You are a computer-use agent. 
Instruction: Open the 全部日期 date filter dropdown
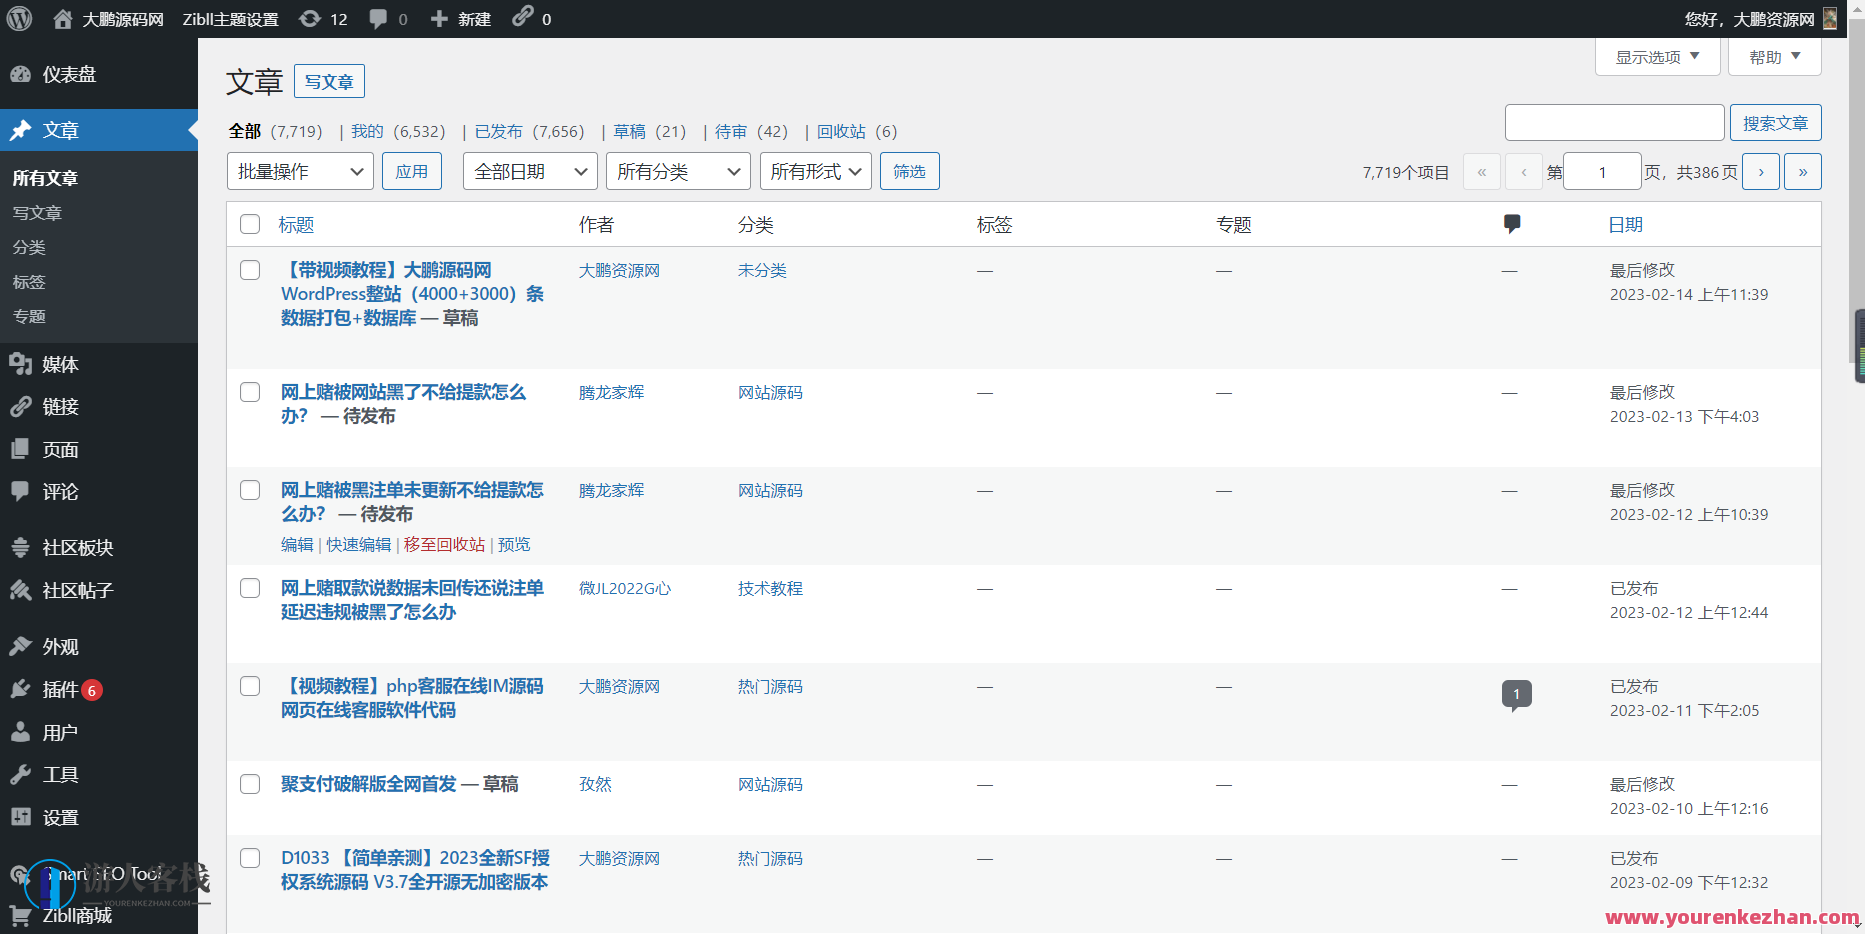(529, 171)
